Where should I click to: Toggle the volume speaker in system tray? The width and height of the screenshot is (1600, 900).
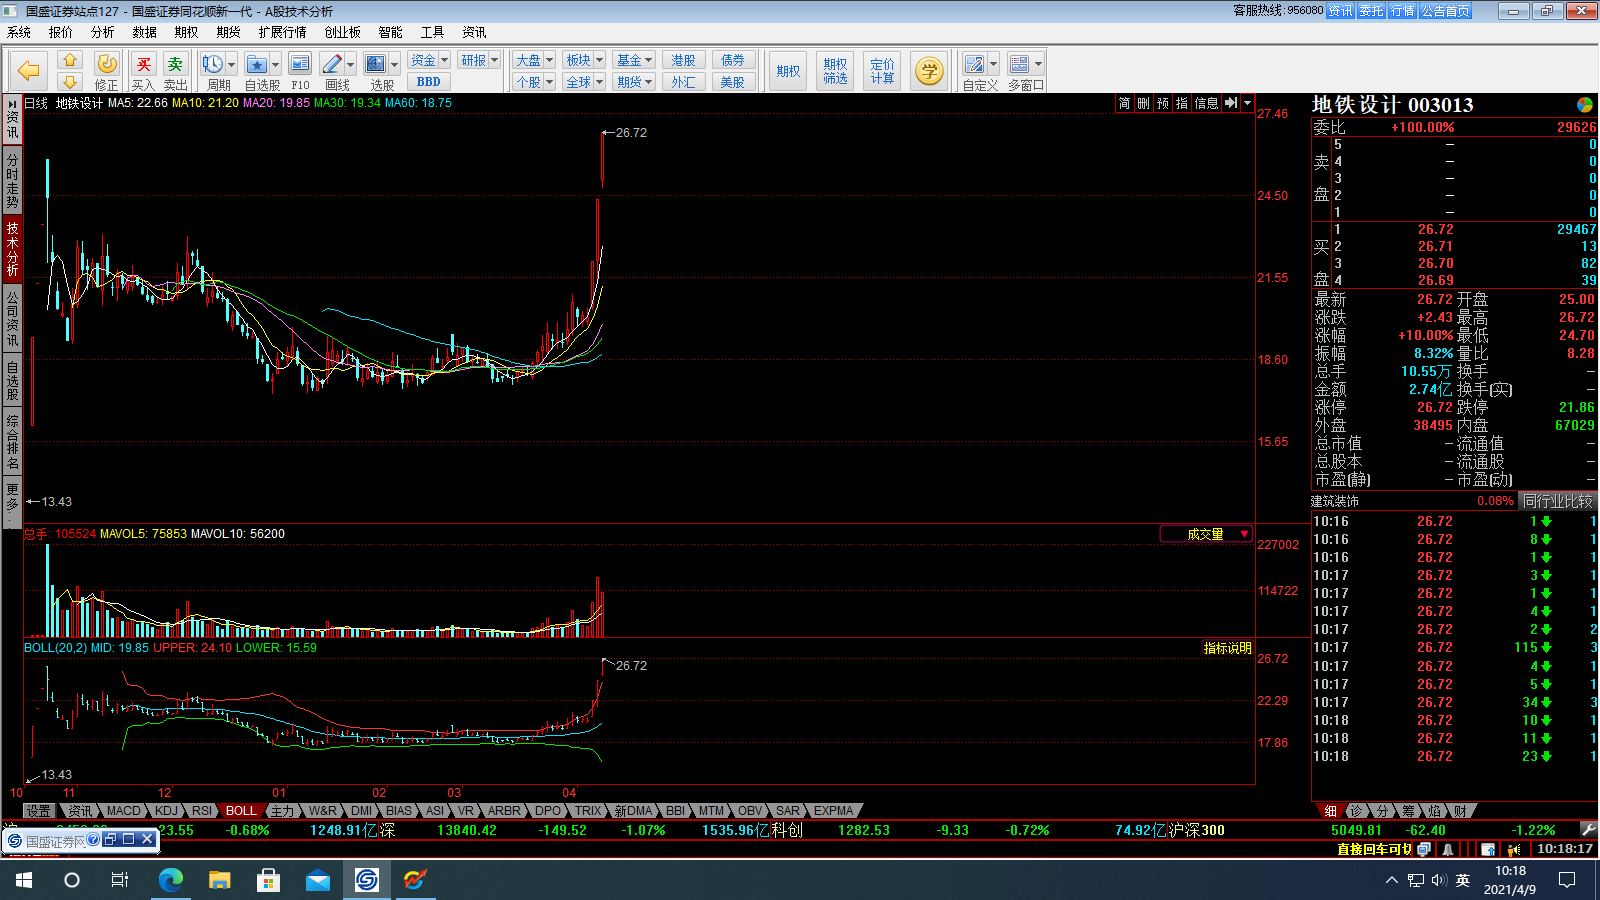1439,880
